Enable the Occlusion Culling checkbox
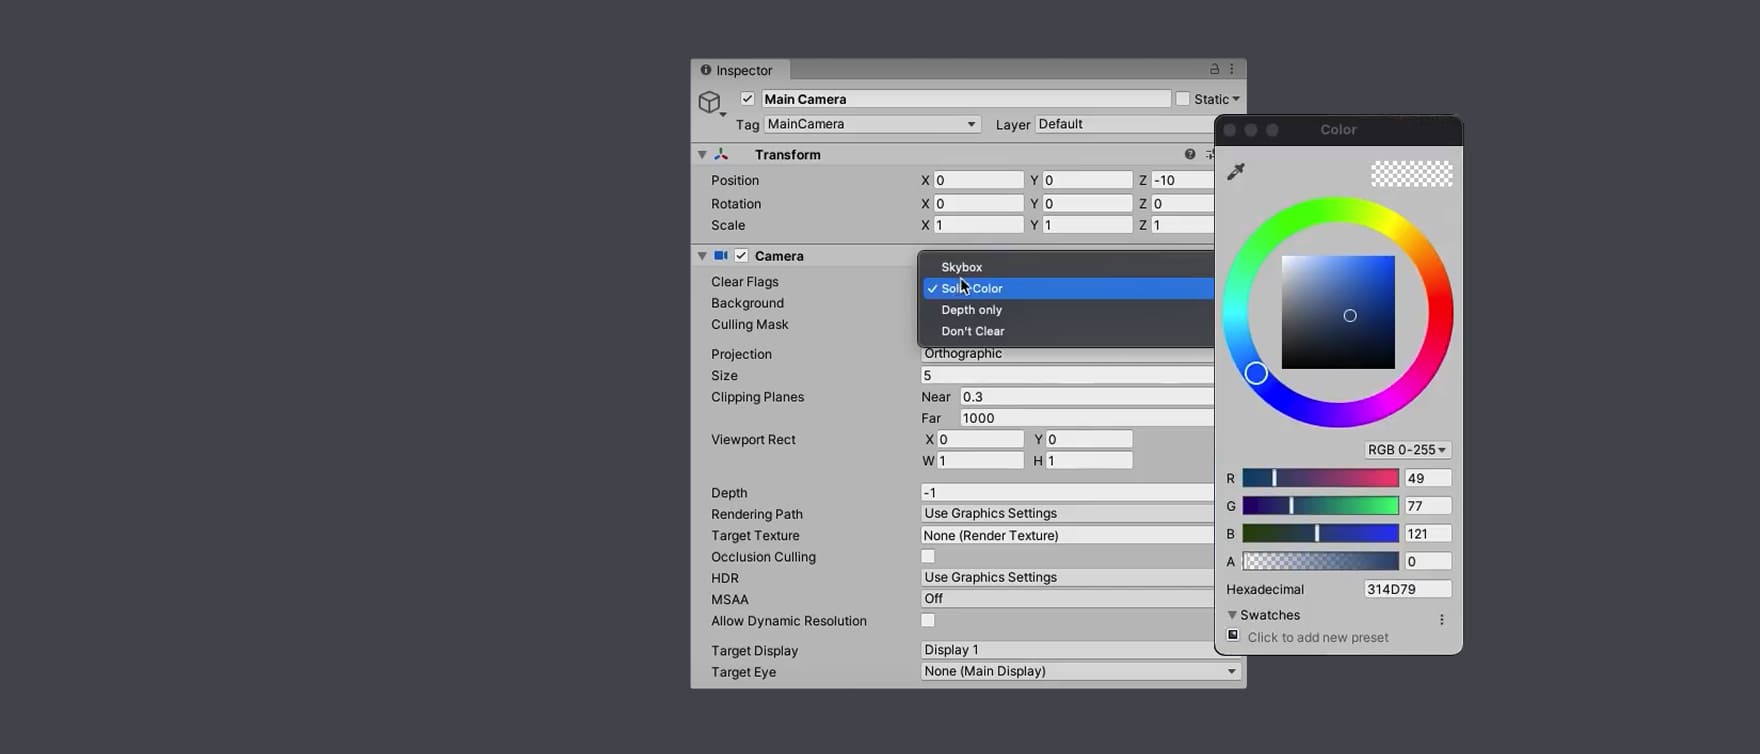 coord(928,557)
